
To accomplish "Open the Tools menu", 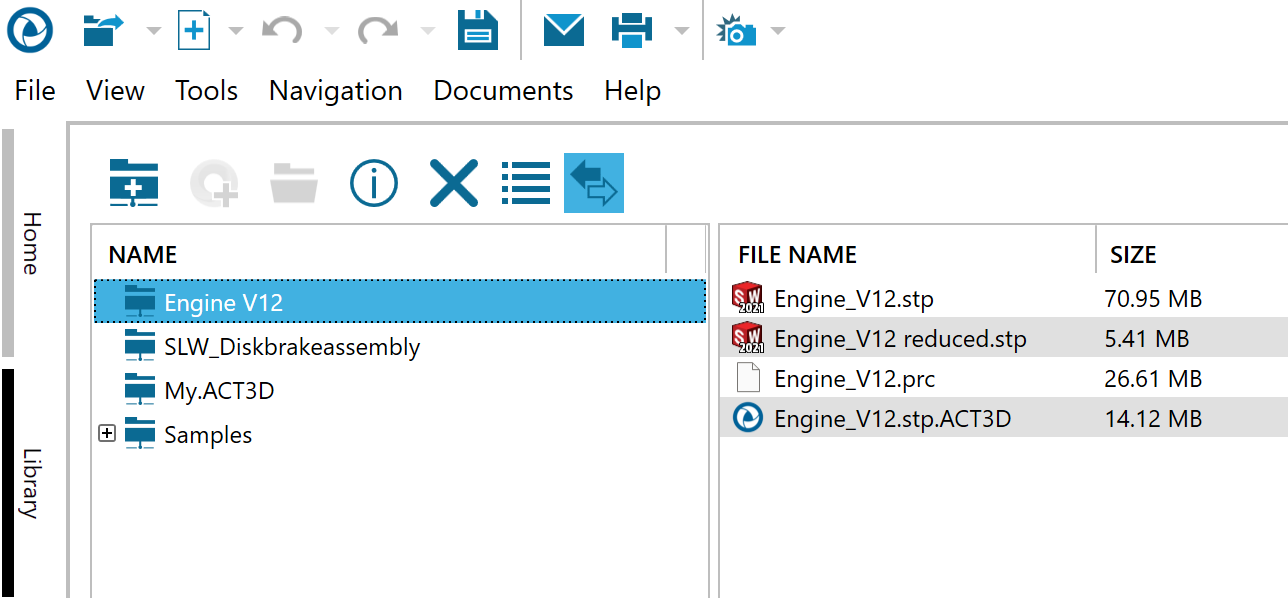I will click(x=206, y=91).
